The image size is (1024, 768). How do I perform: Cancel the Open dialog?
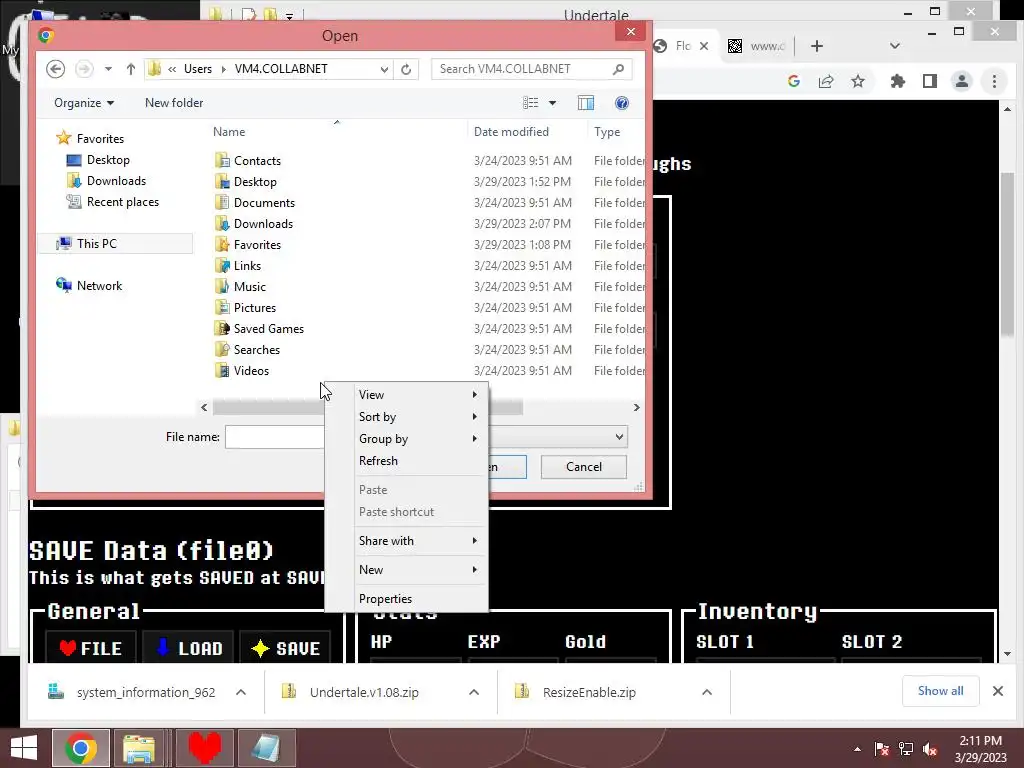pos(584,466)
